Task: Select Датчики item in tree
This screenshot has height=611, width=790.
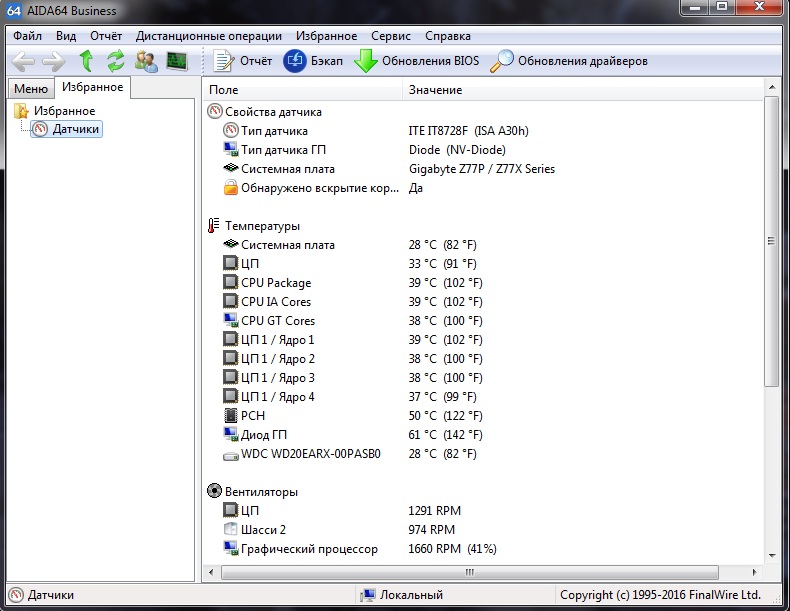Action: 76,129
